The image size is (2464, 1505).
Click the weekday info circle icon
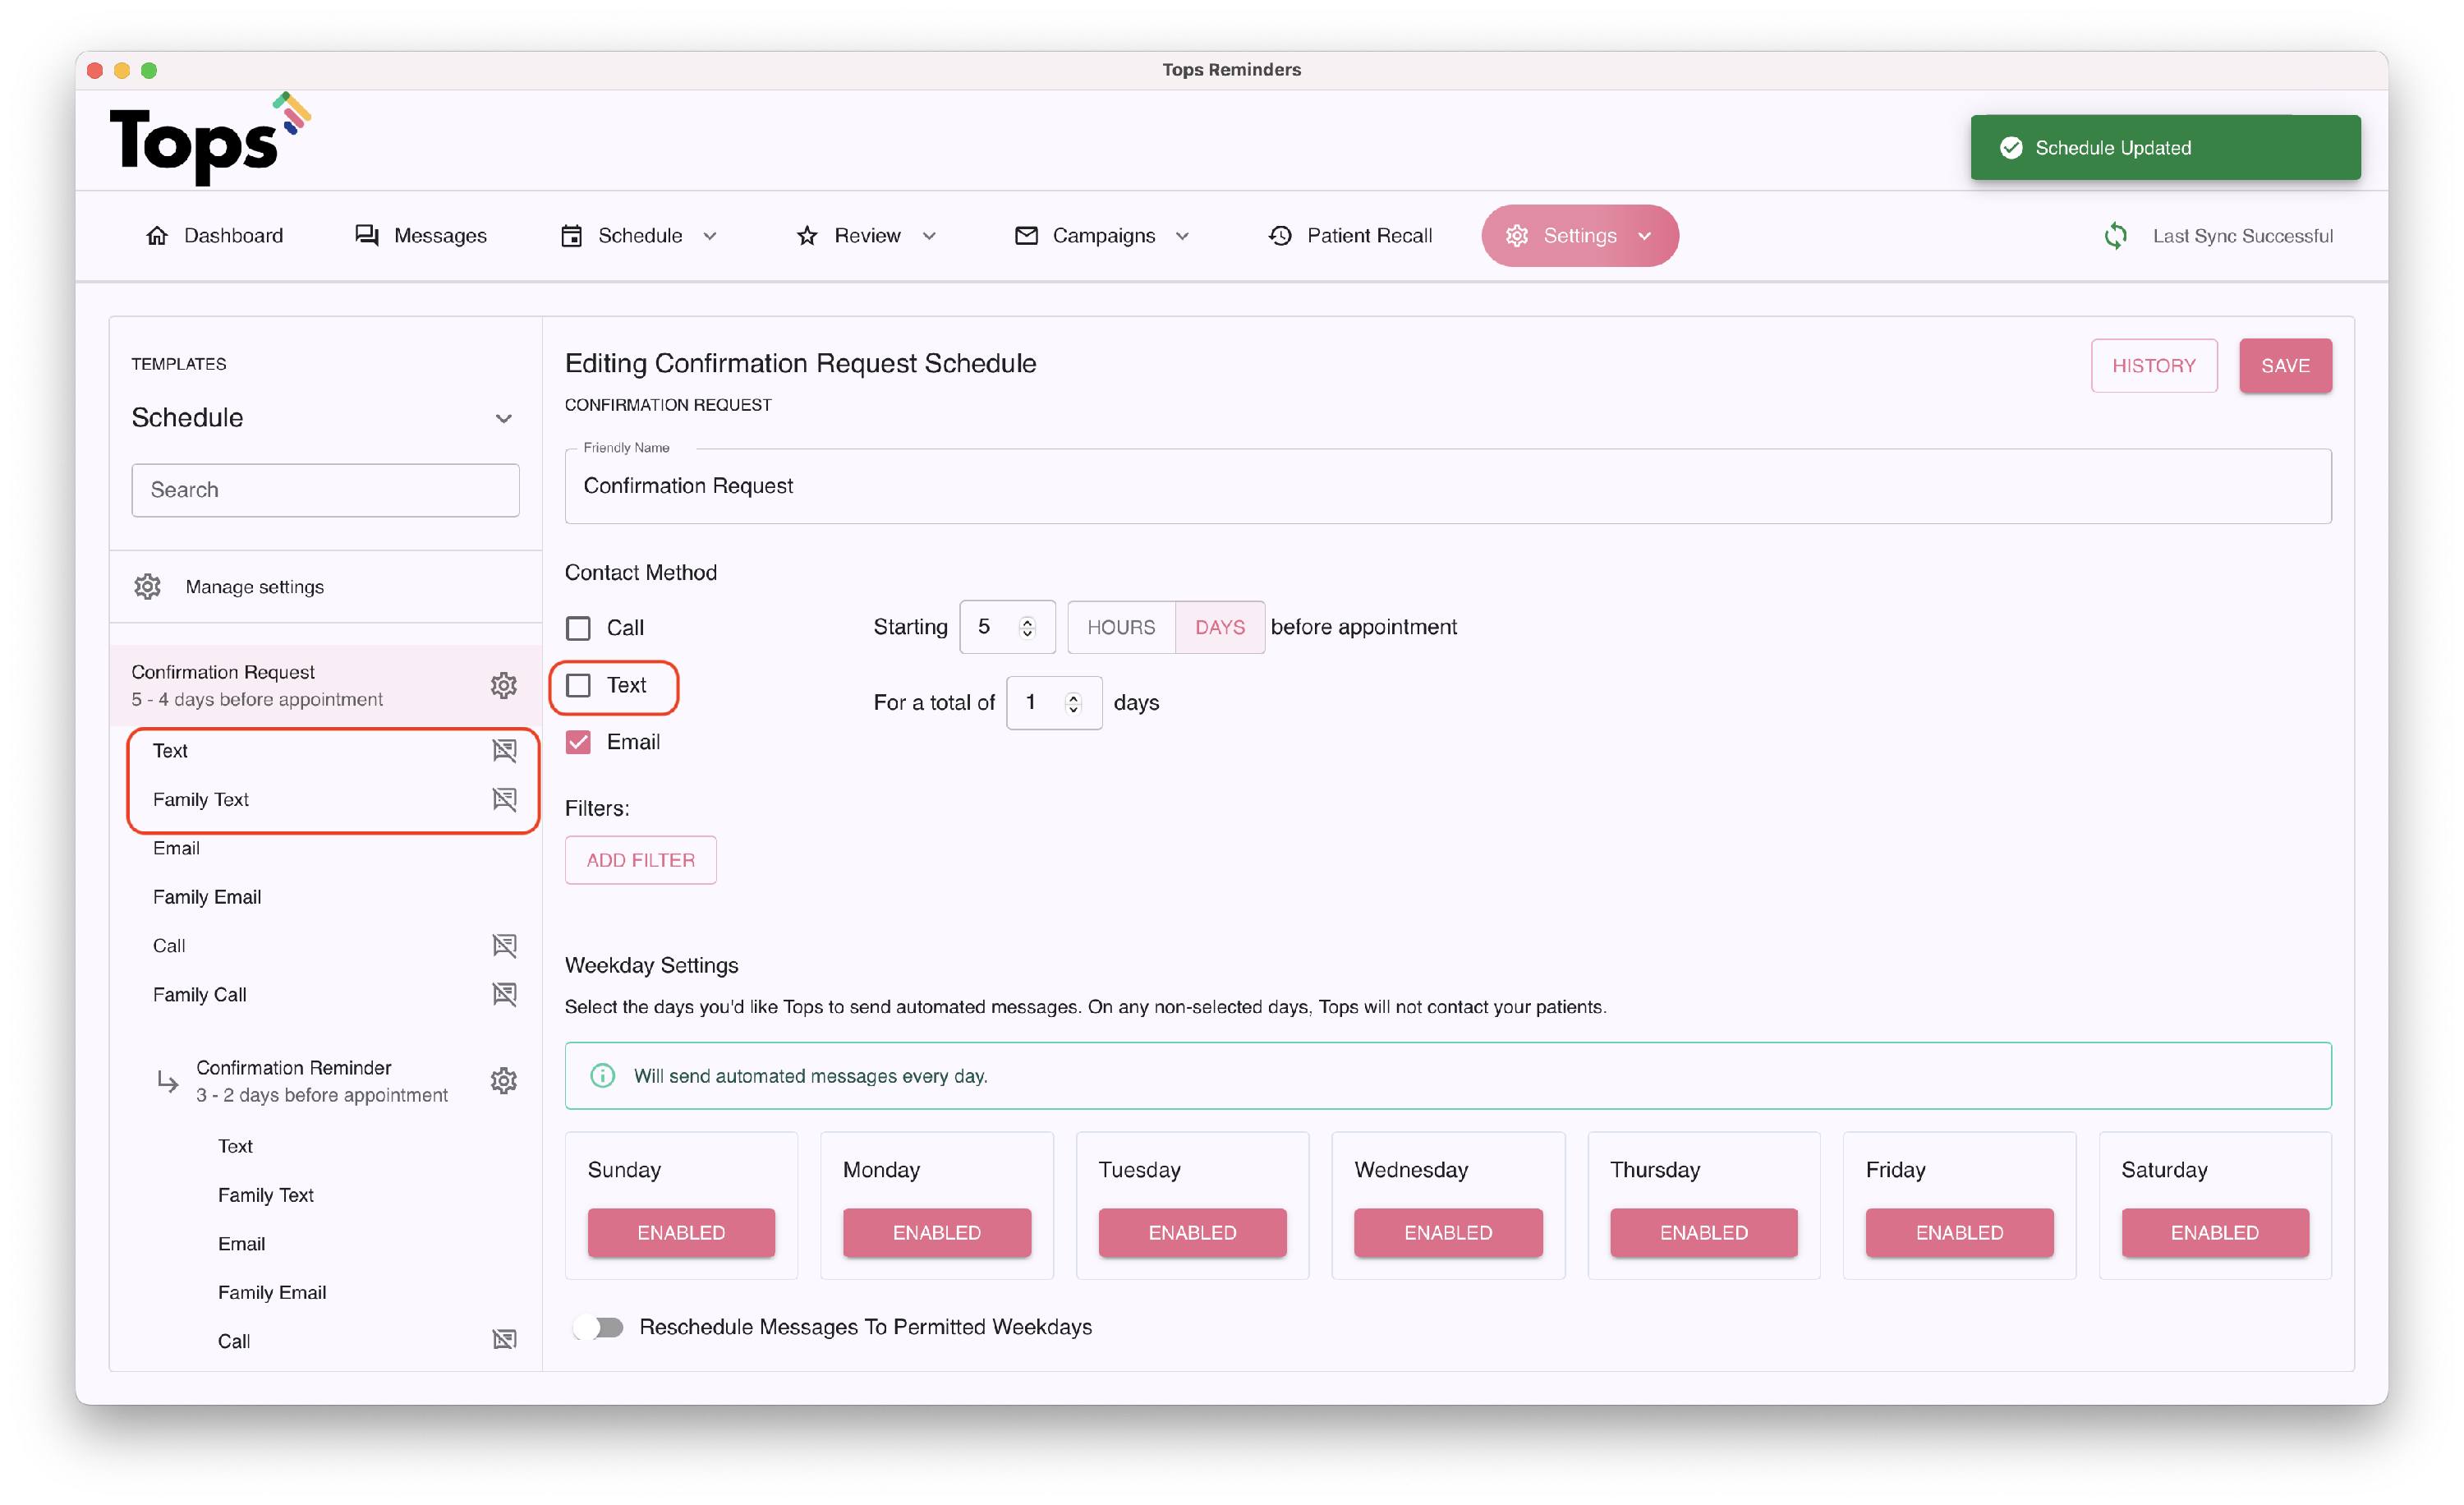coord(602,1076)
